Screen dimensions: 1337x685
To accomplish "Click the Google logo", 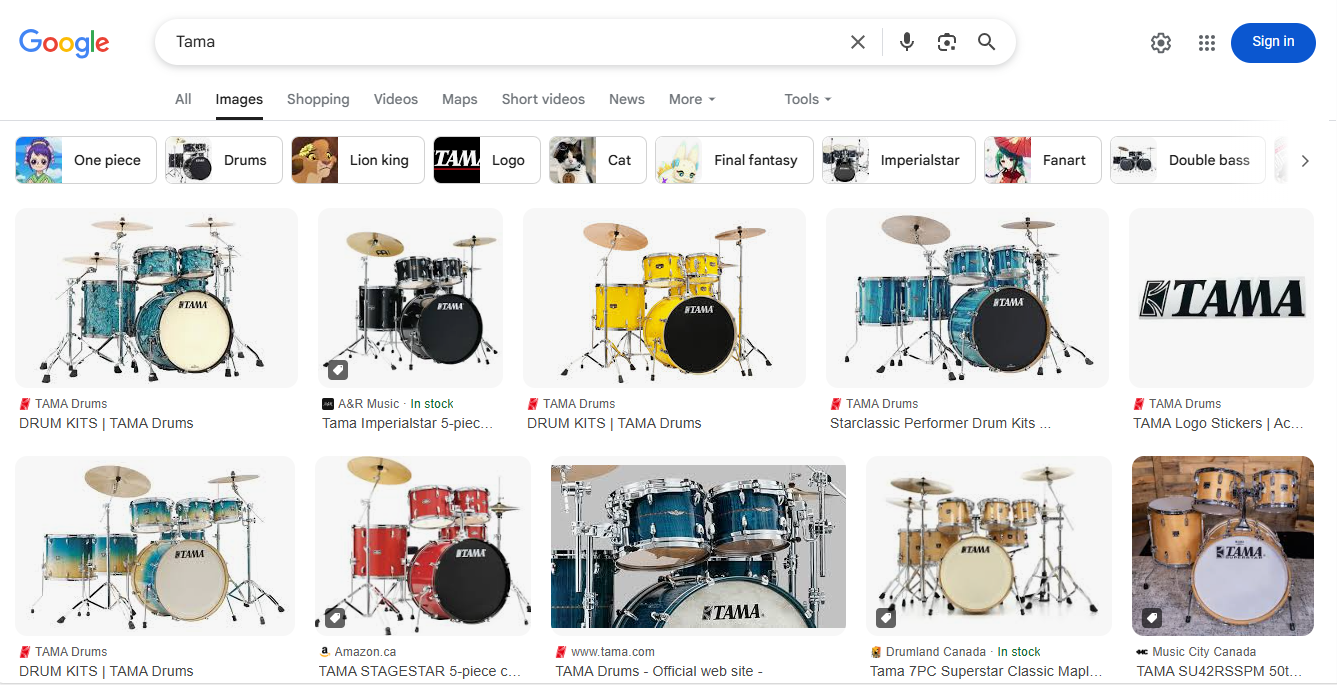I will pos(64,43).
